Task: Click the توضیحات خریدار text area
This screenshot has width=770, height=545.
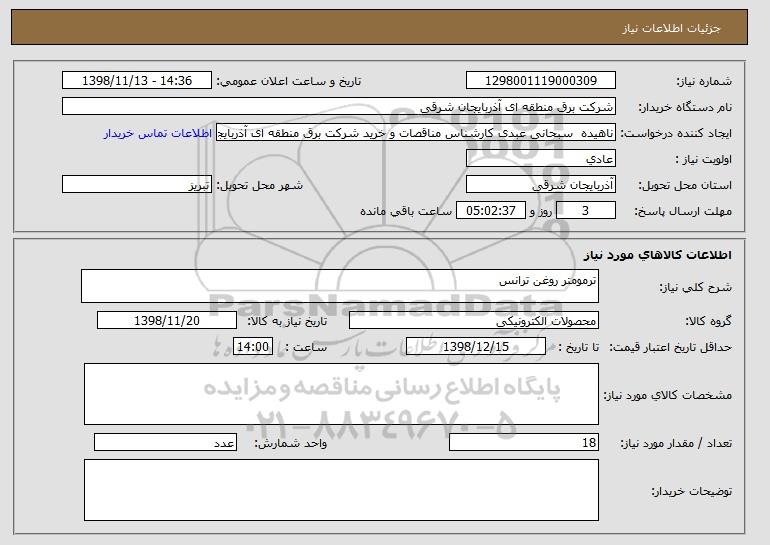Action: [341, 490]
